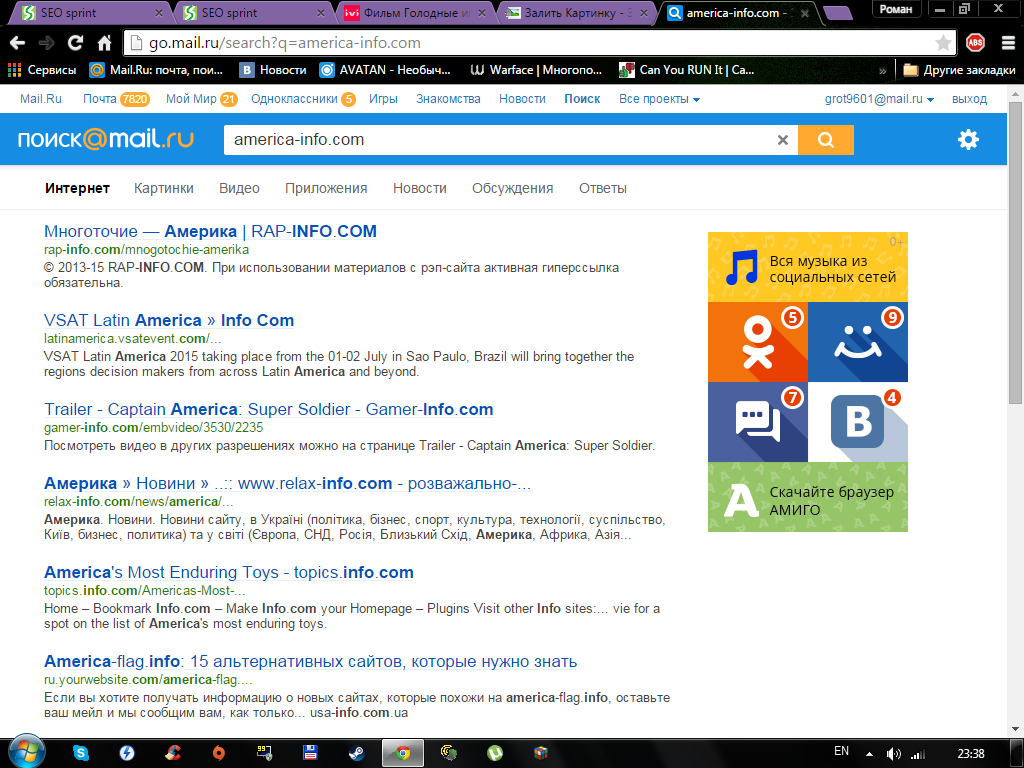This screenshot has width=1024, height=768.
Task: Open uTorrent from the taskbar
Action: pos(495,753)
